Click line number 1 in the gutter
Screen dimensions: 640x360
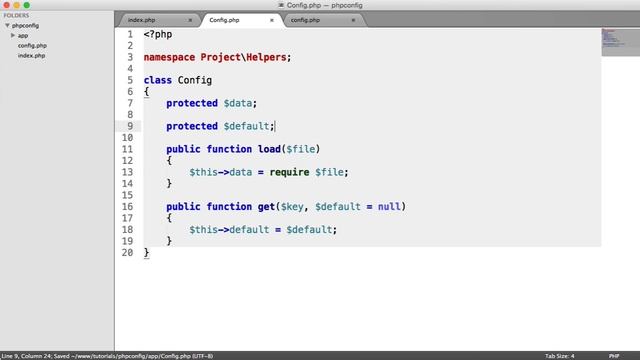130,34
